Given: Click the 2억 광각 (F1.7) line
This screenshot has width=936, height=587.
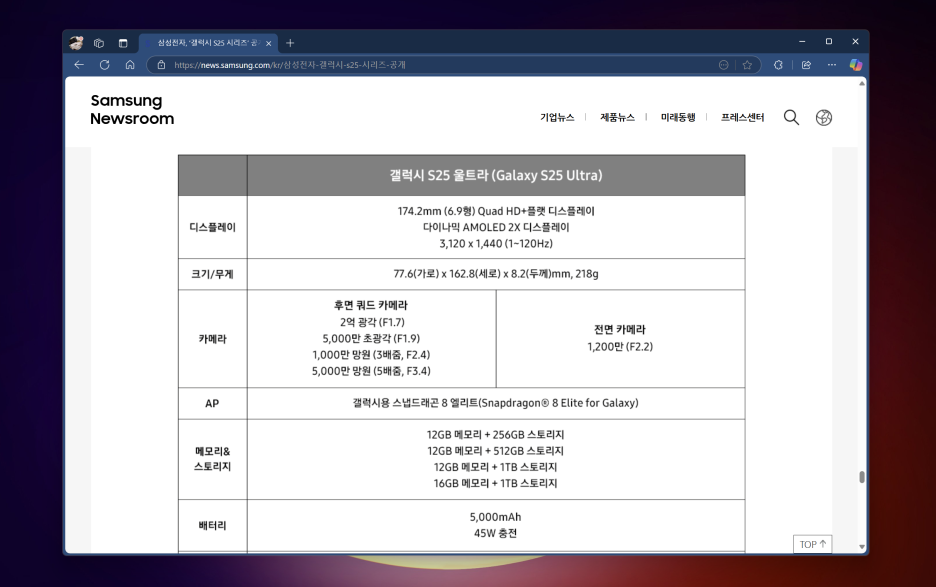Looking at the screenshot, I should [372, 322].
